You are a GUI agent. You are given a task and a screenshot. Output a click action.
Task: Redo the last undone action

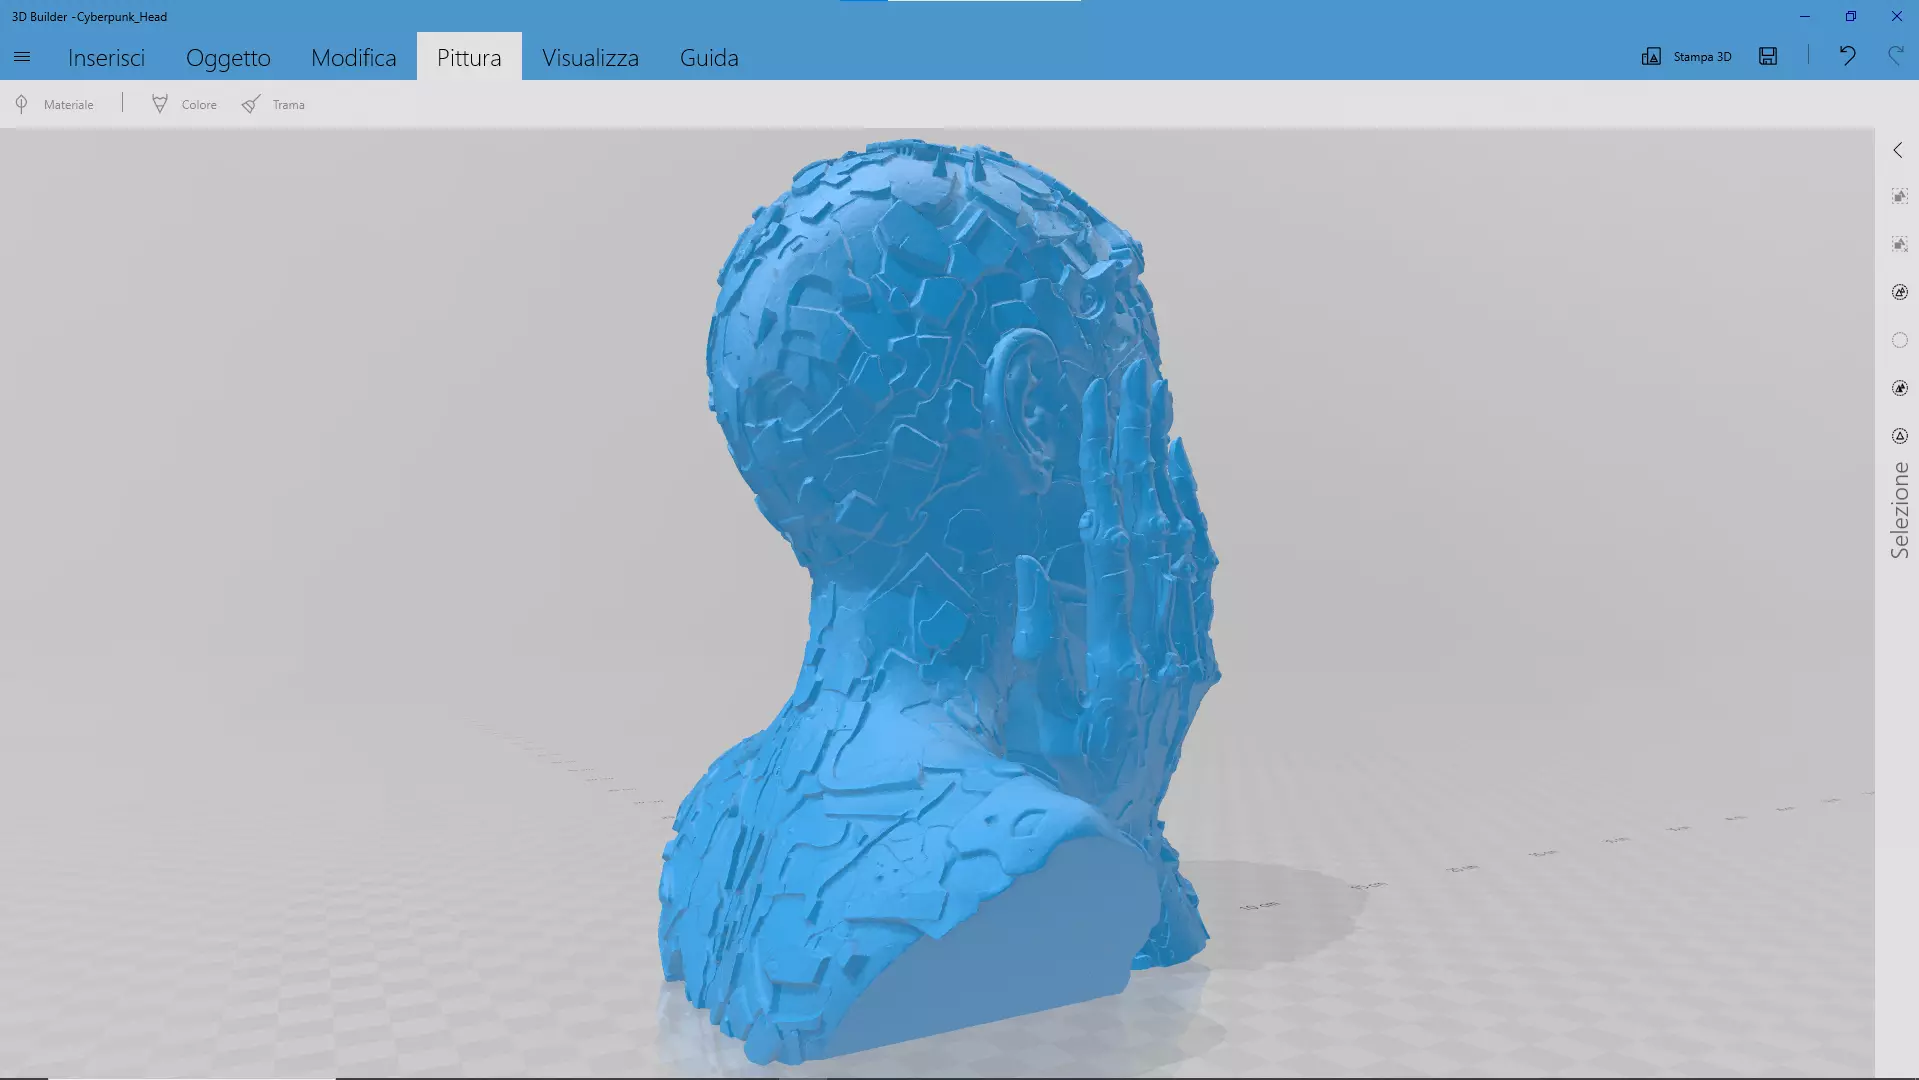click(x=1895, y=56)
